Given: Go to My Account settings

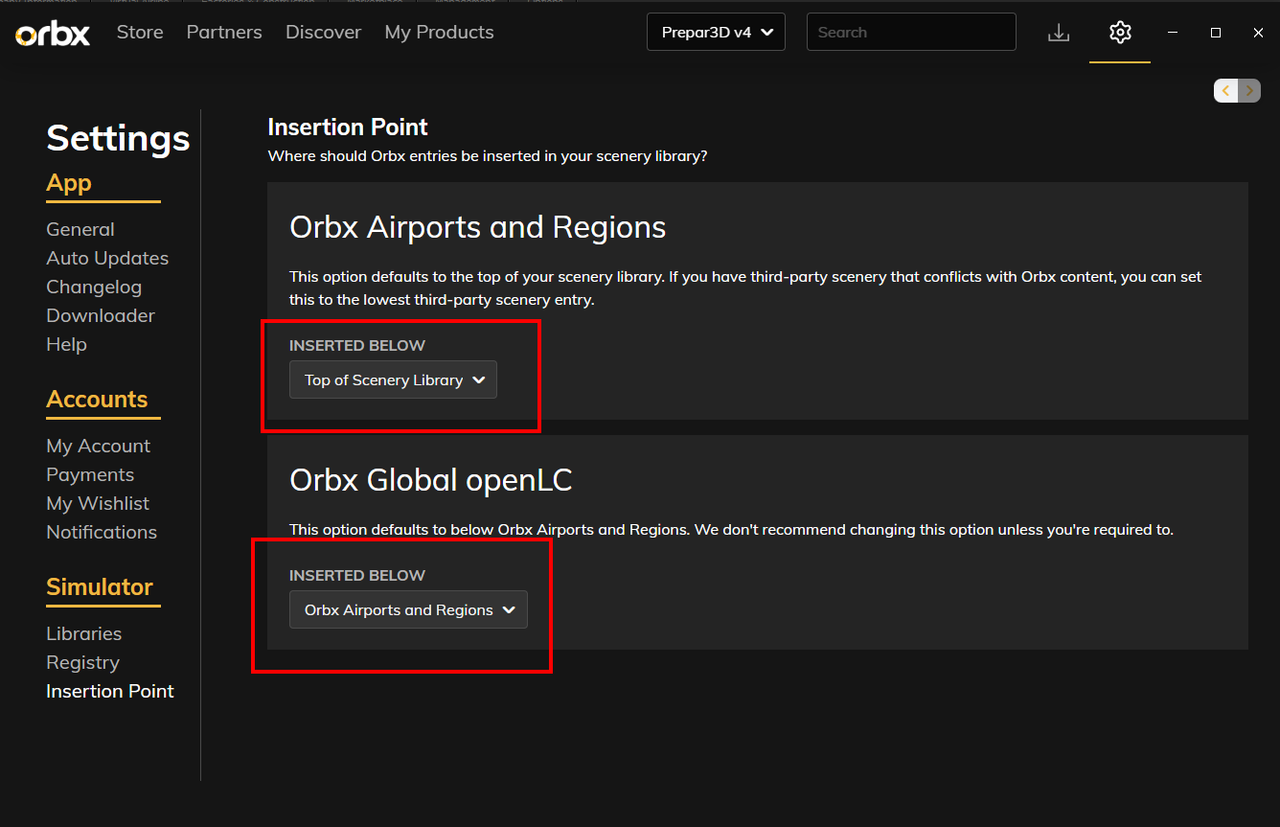Looking at the screenshot, I should click(98, 446).
